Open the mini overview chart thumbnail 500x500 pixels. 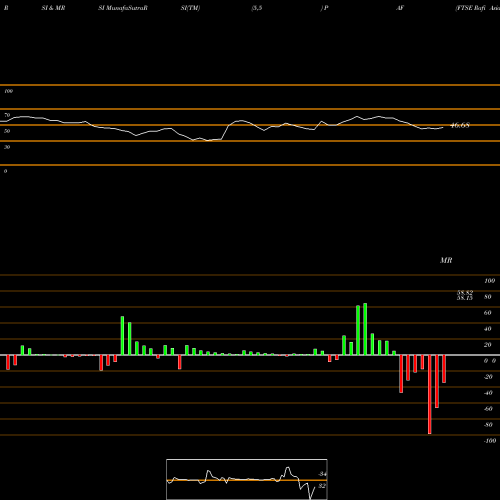247,479
